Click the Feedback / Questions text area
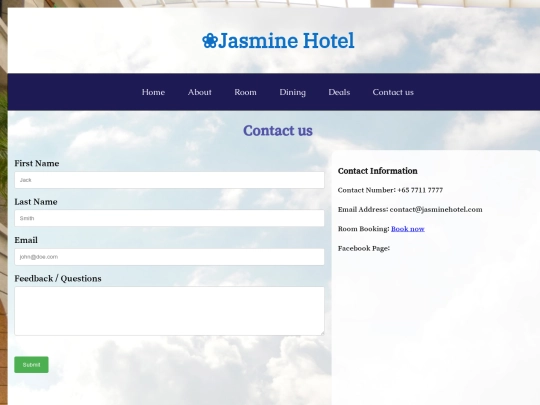This screenshot has height=405, width=540. [169, 311]
